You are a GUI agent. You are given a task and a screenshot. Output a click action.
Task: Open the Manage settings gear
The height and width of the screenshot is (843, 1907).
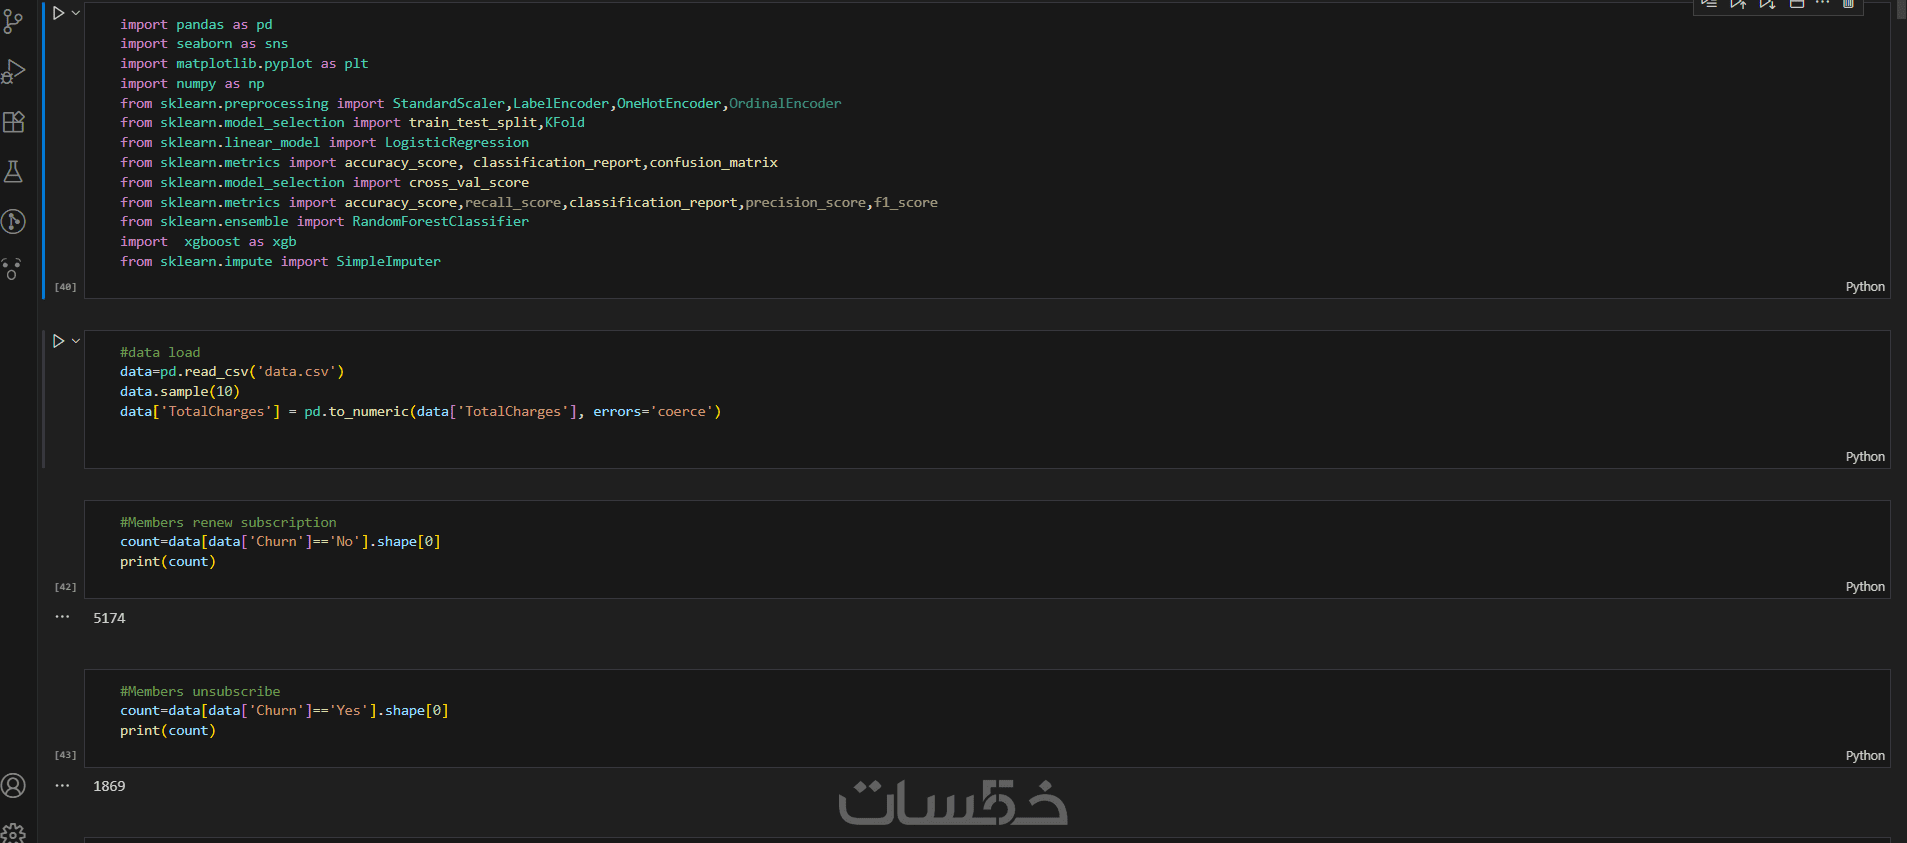click(x=13, y=833)
